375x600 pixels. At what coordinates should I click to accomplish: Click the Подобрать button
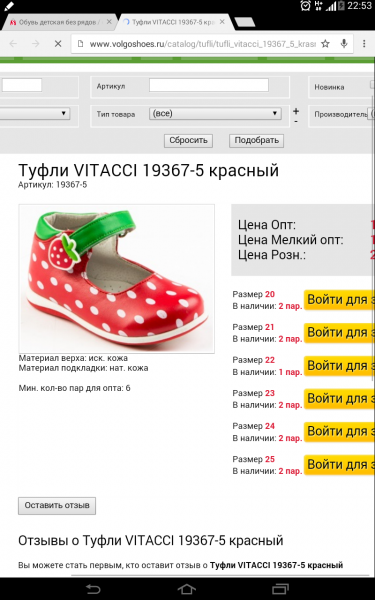pyautogui.click(x=256, y=140)
